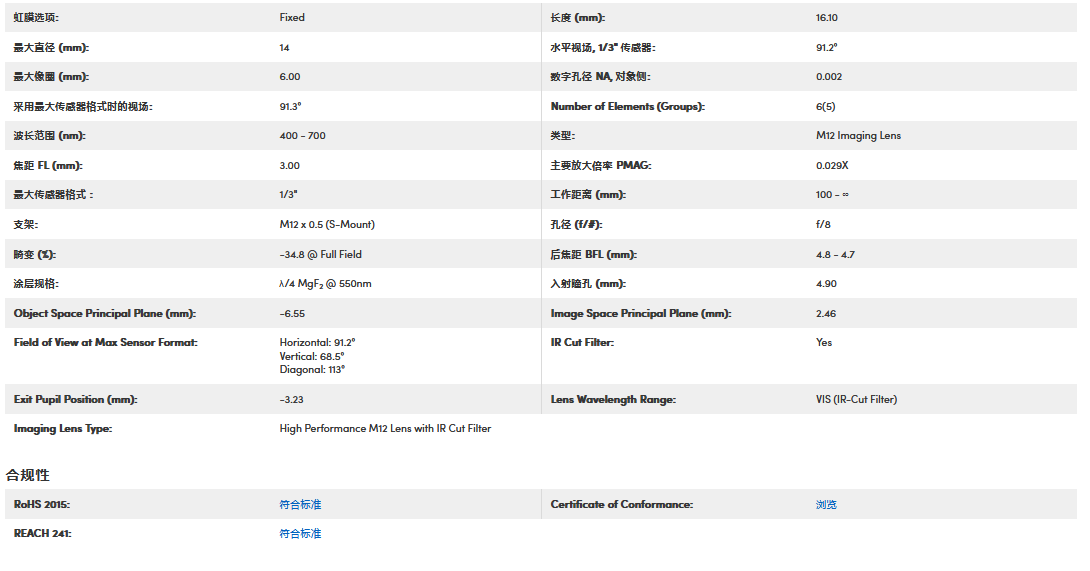Click the 焦距 FL (mm) label
Viewport: 1090px width, 571px height.
click(48, 166)
